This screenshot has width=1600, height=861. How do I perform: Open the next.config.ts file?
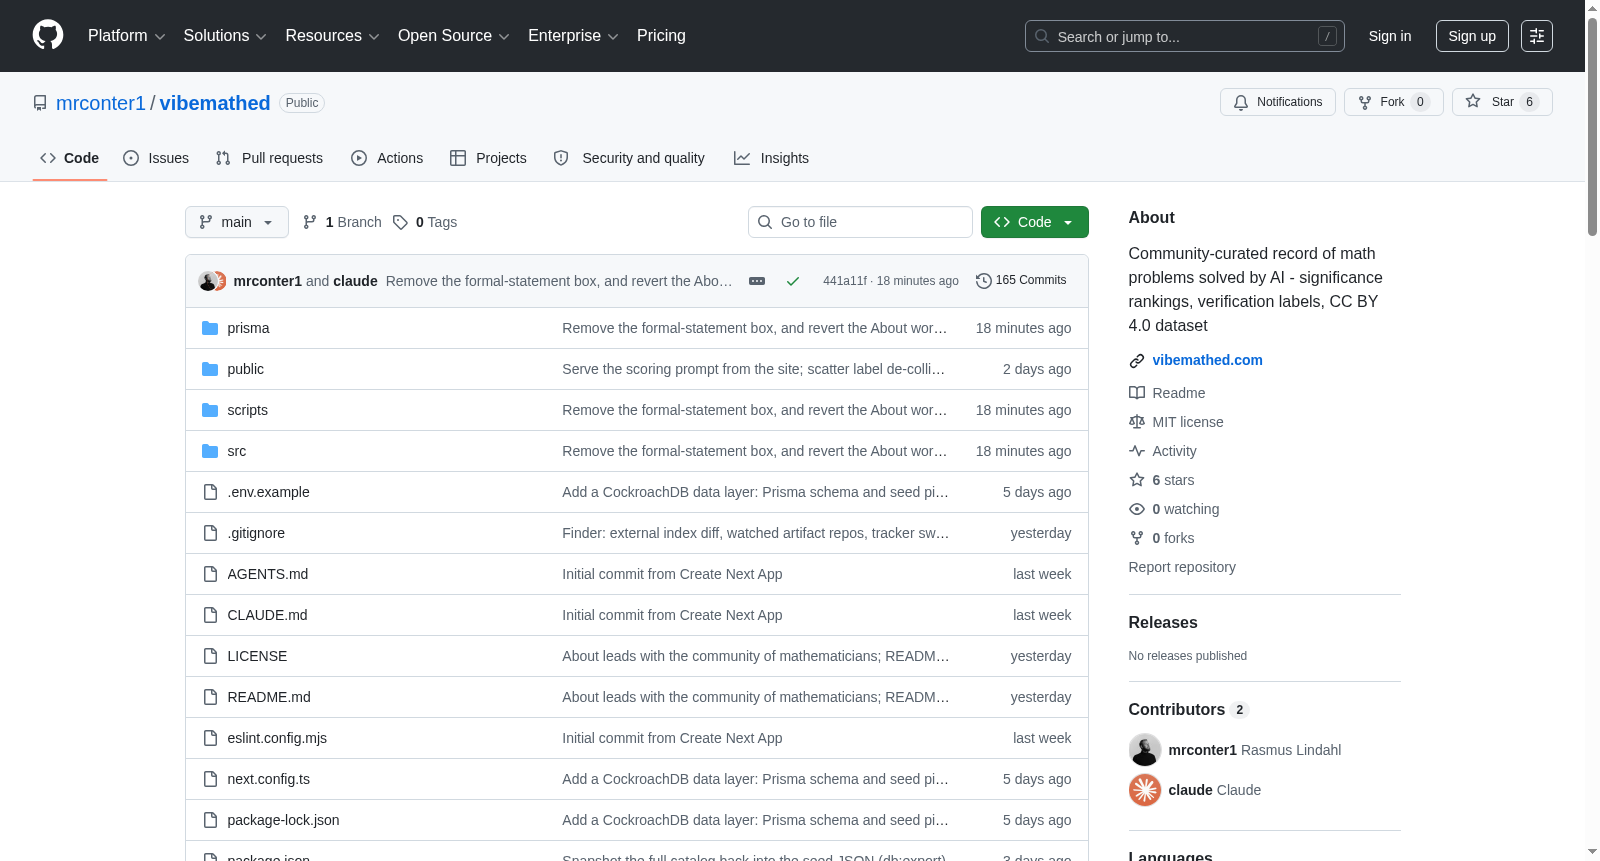pos(269,779)
